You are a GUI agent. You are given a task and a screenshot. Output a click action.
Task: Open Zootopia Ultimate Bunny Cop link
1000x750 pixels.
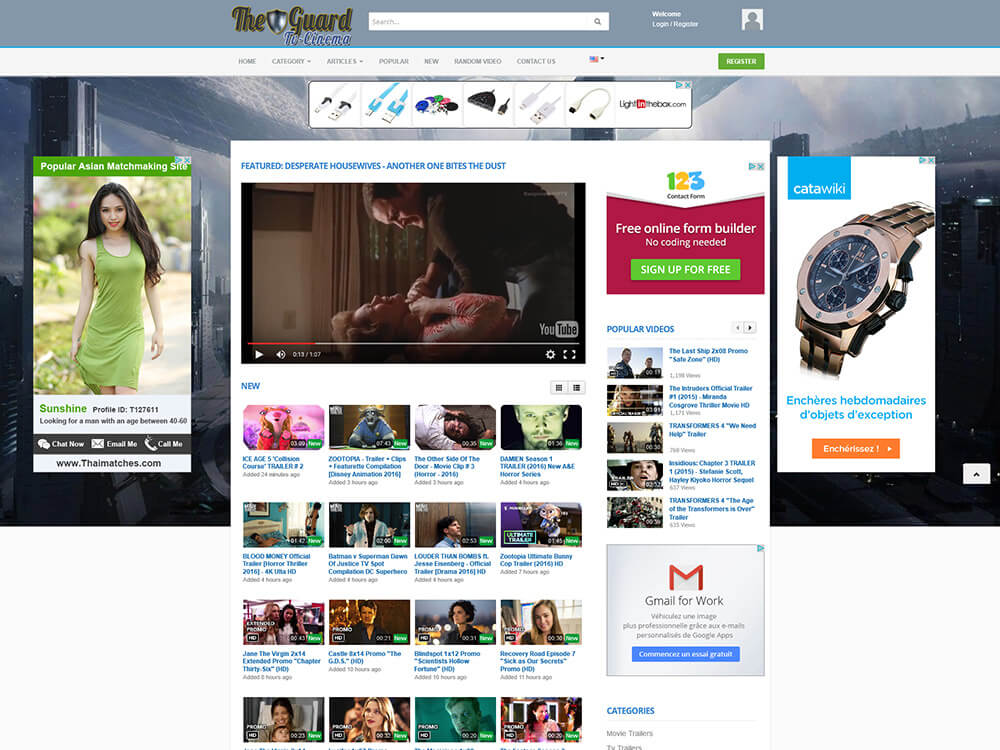point(536,560)
